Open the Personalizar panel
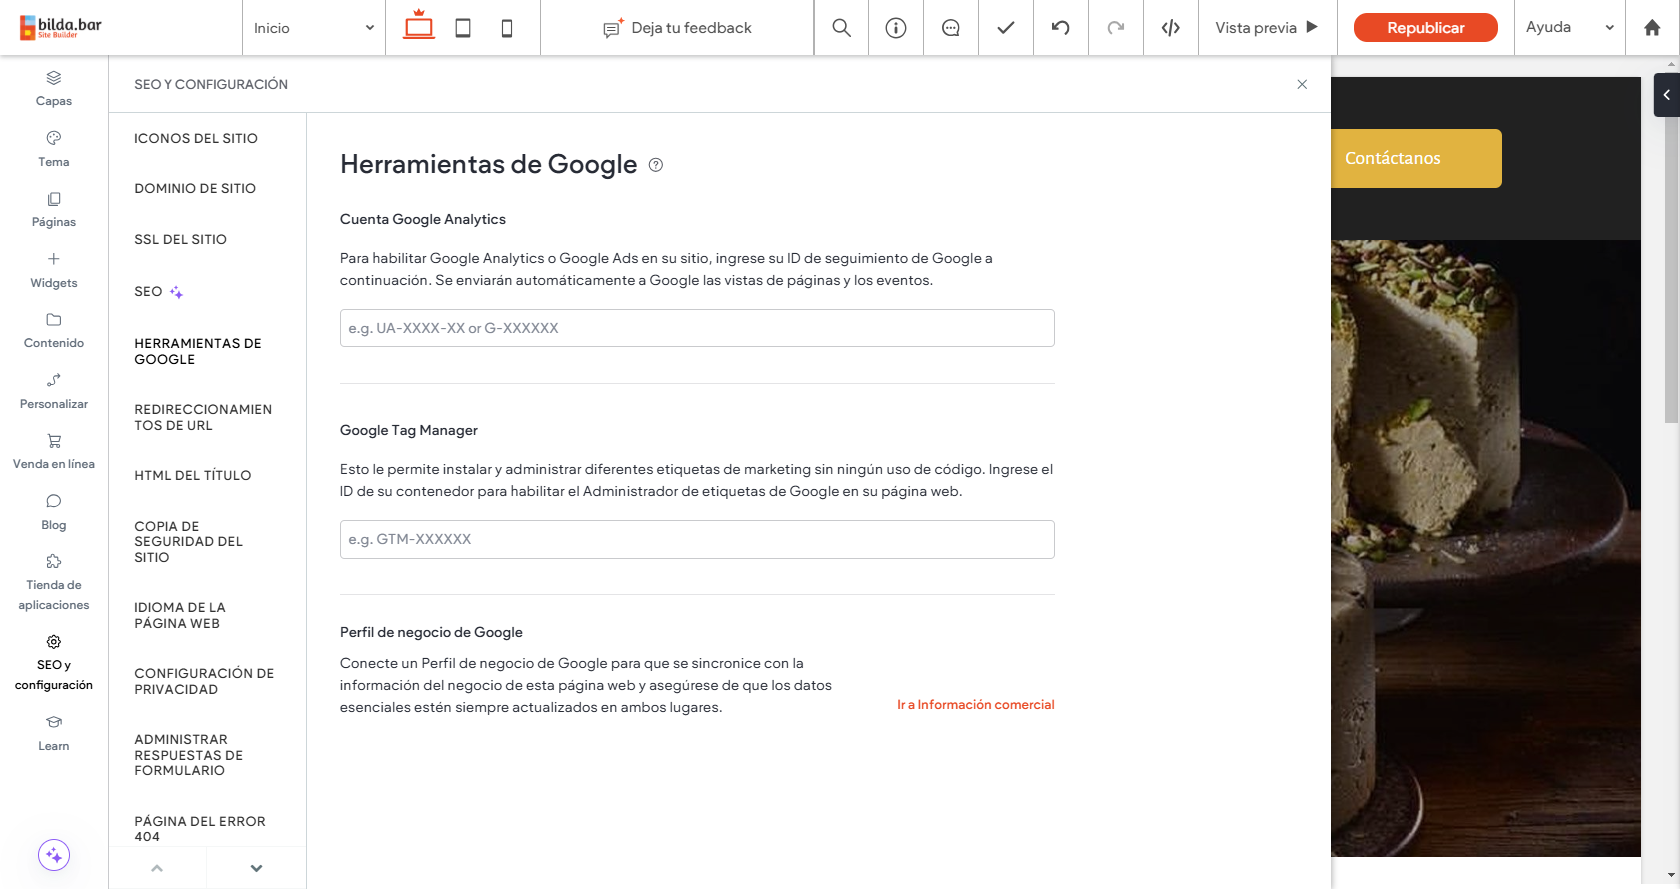Image resolution: width=1680 pixels, height=889 pixels. 54,391
